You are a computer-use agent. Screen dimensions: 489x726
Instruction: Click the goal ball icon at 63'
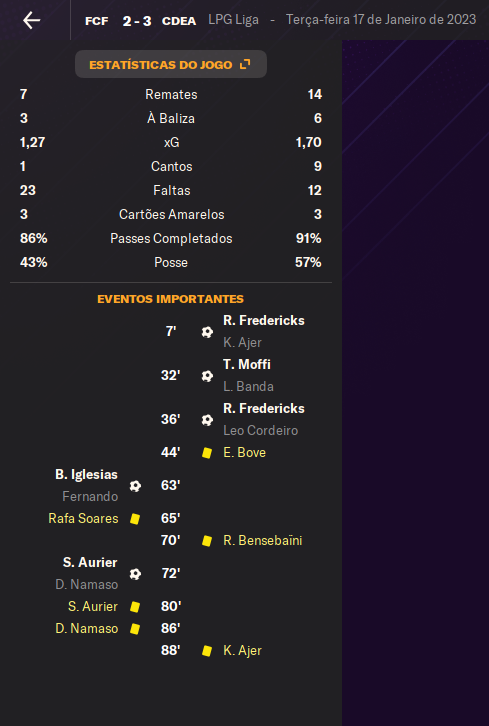(x=135, y=486)
